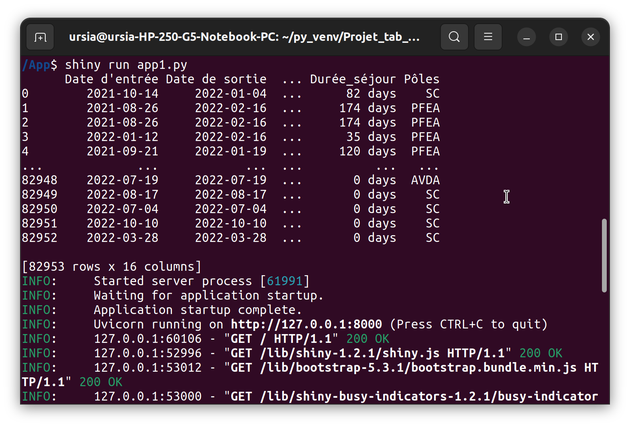Image resolution: width=630 pixels, height=427 pixels.
Task: Click the date 2021-10-14 in row 0
Action: point(123,94)
